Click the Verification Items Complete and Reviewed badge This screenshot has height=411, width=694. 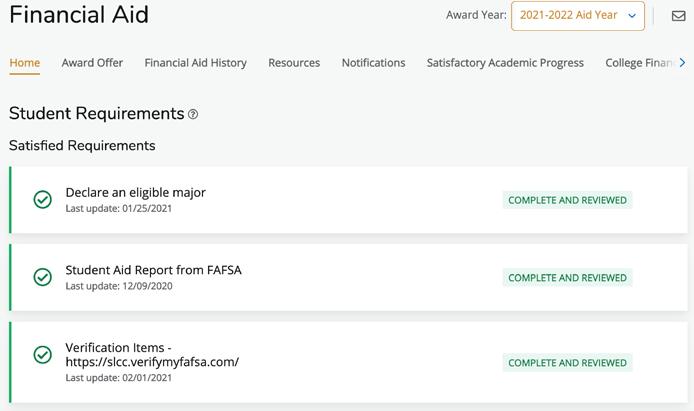(567, 363)
